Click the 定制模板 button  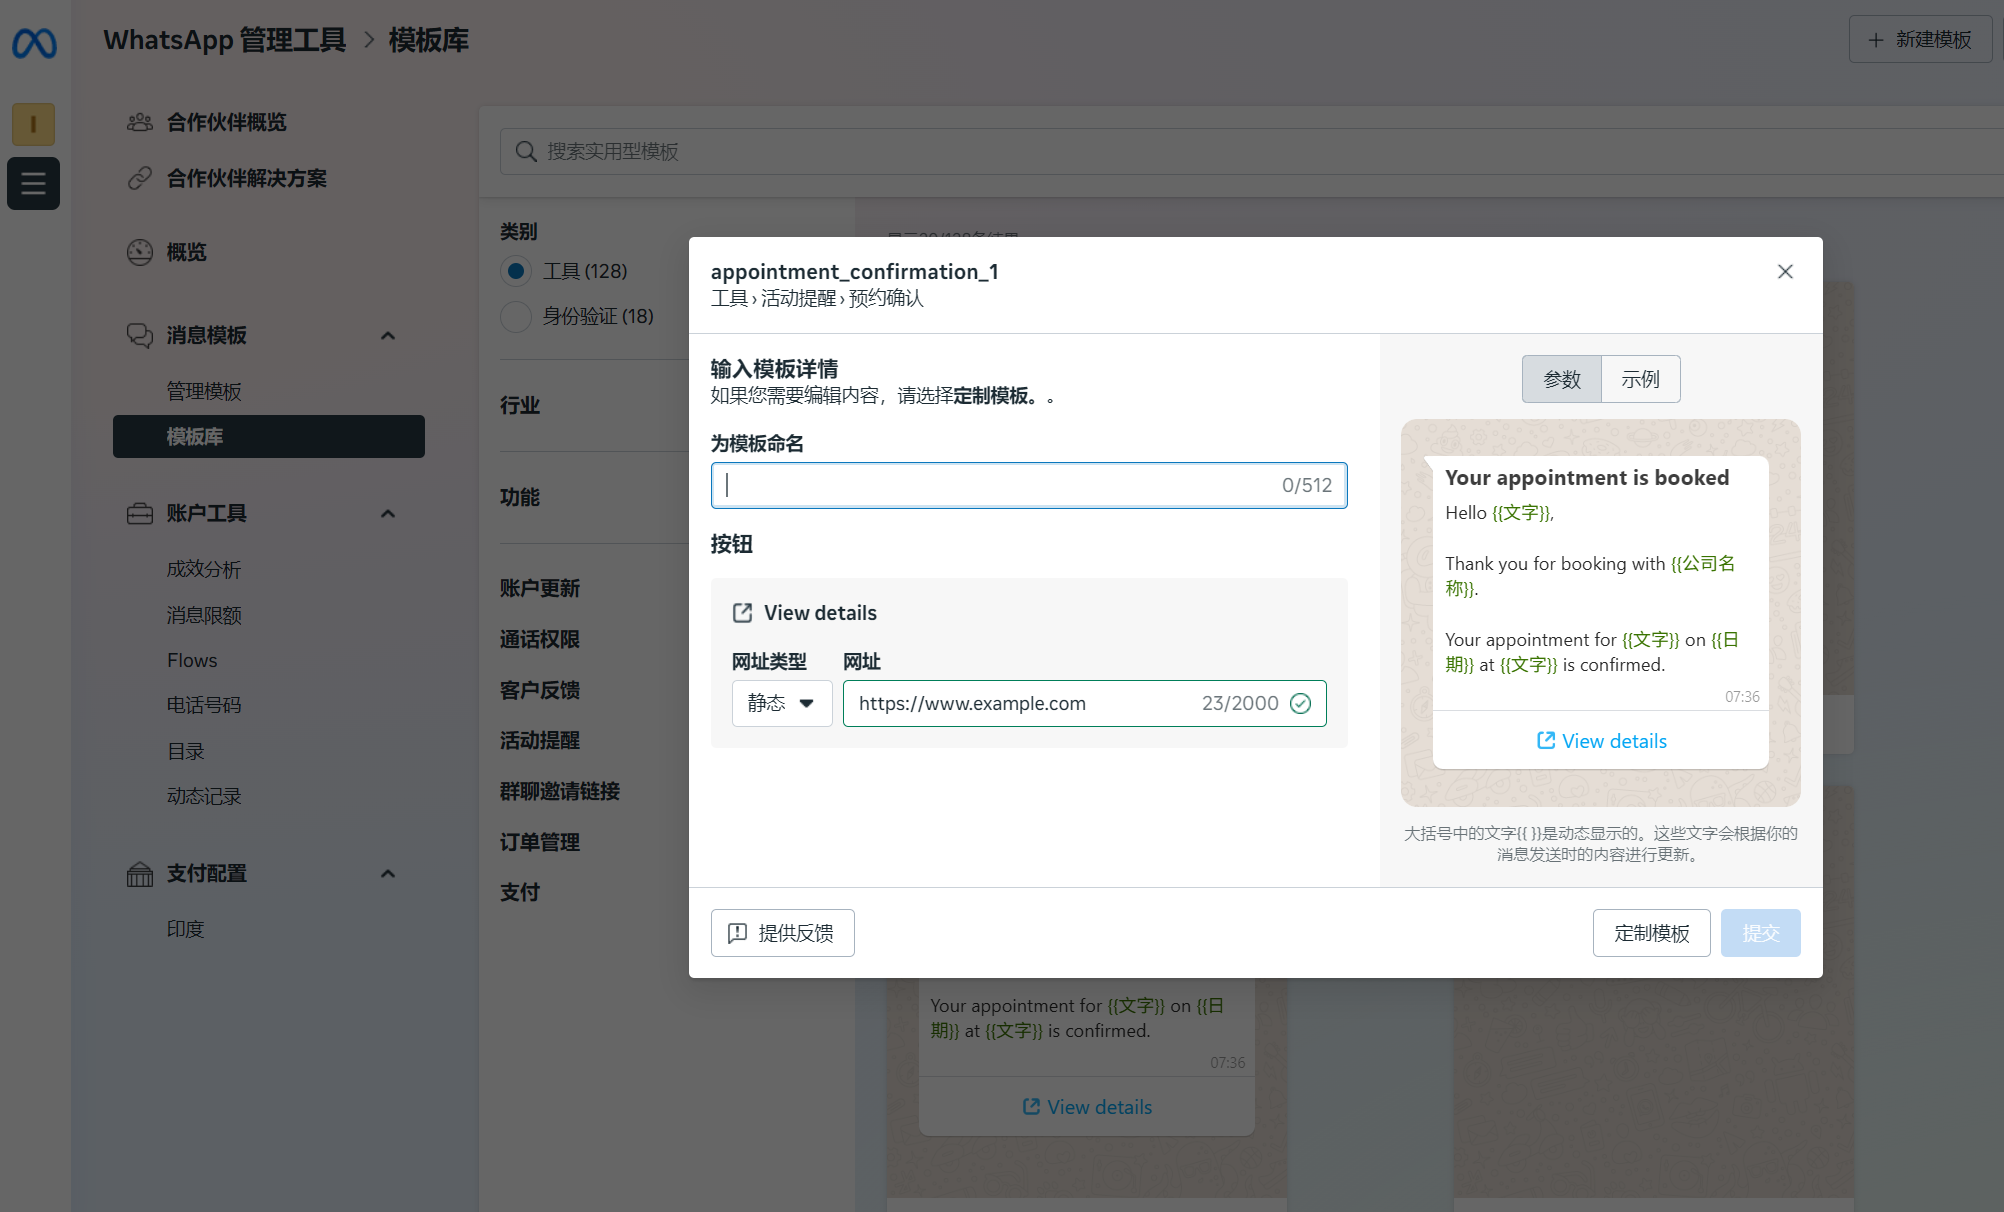click(1651, 933)
